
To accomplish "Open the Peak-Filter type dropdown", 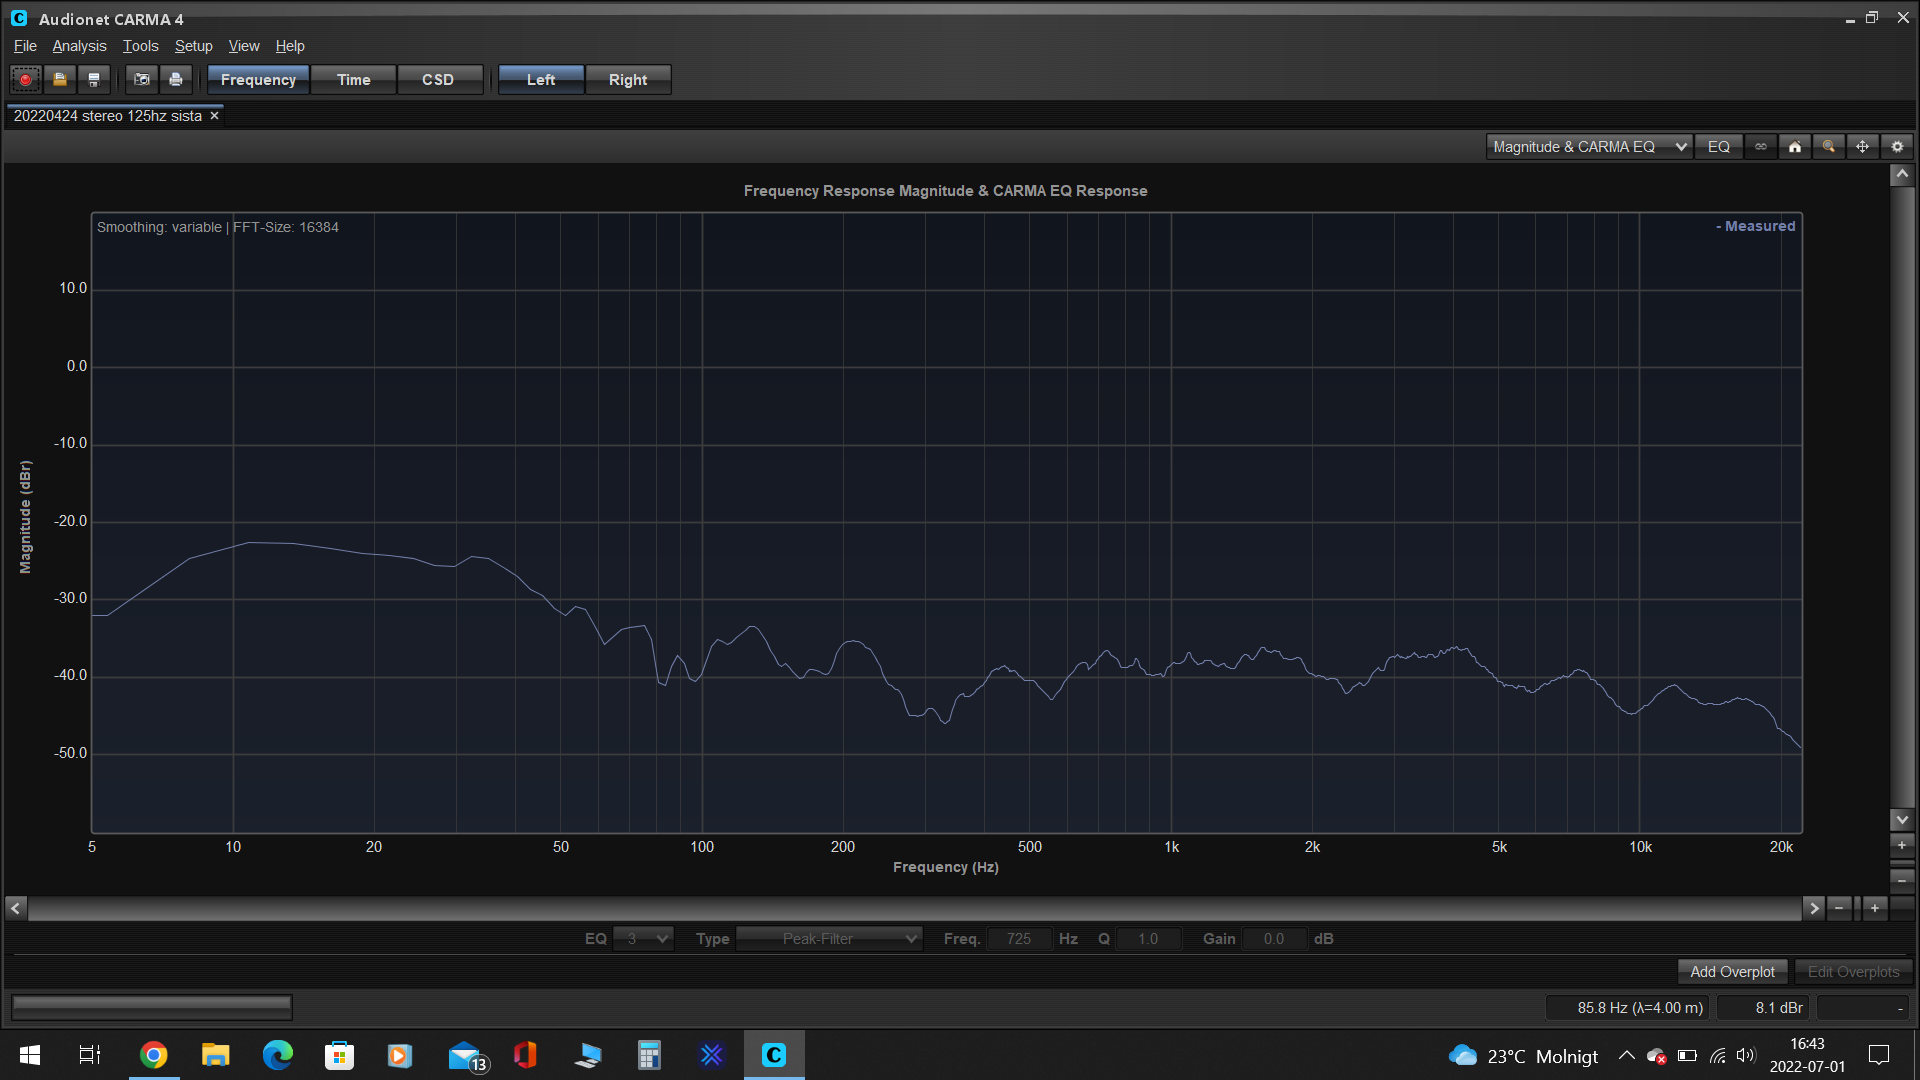I will pos(829,939).
